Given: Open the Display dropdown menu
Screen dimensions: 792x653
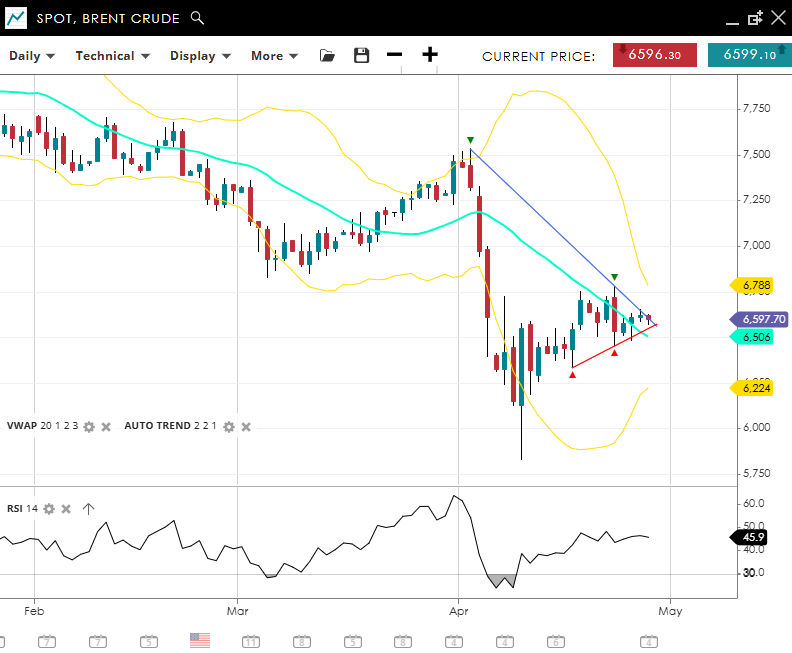Looking at the screenshot, I should [200, 56].
